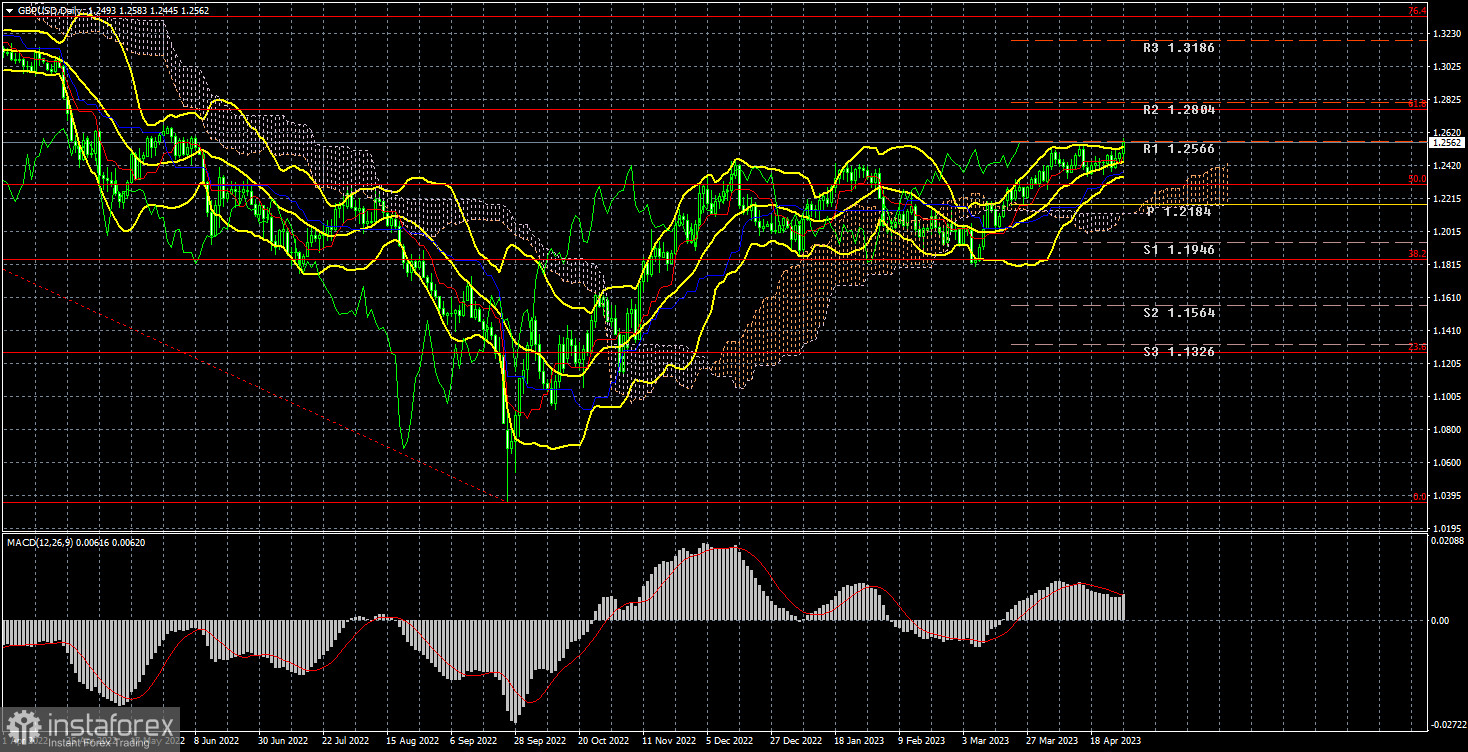Click the R2 1.2804 pivot label
Image resolution: width=1468 pixels, height=752 pixels.
point(1180,109)
